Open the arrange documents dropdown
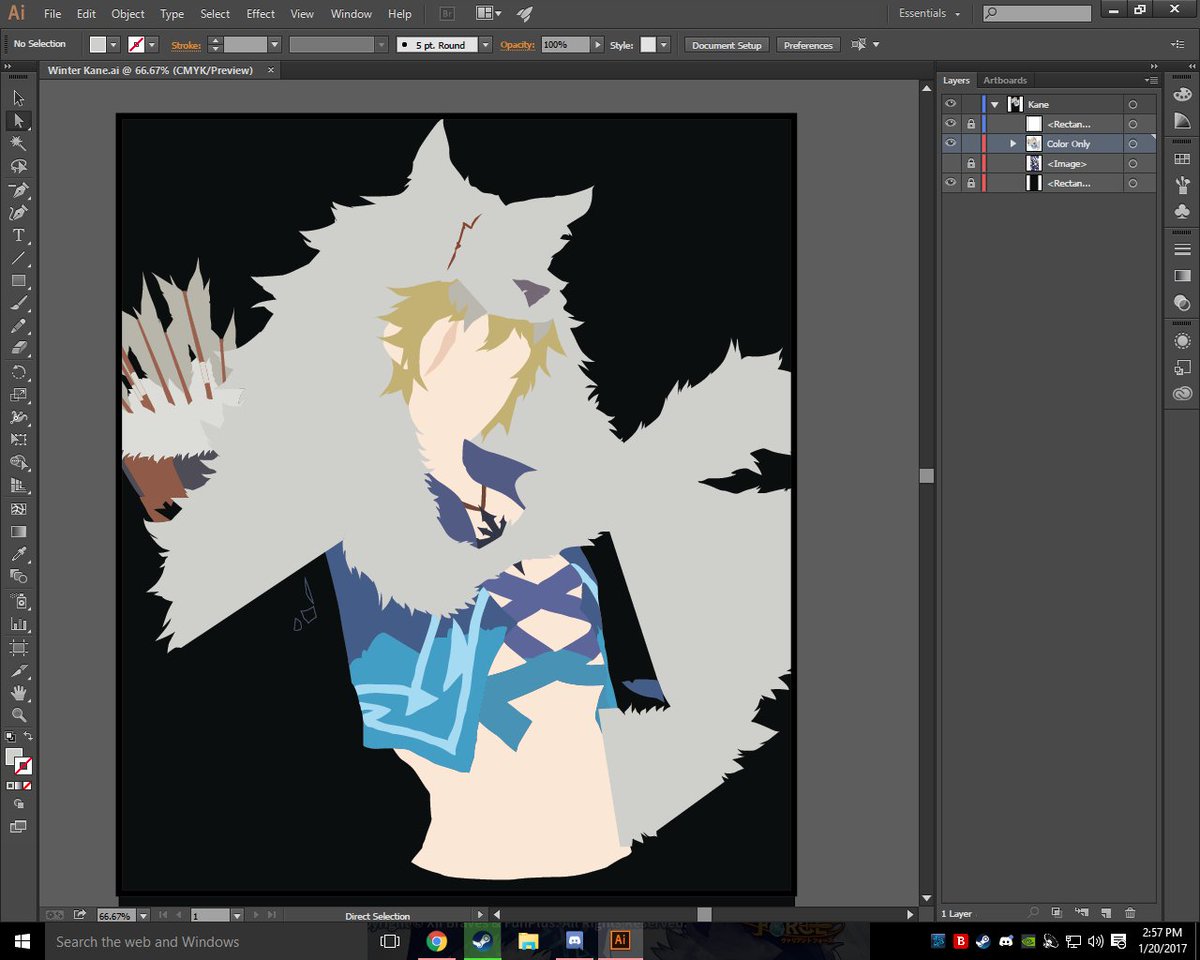Screen dimensions: 1200x960 pos(488,14)
